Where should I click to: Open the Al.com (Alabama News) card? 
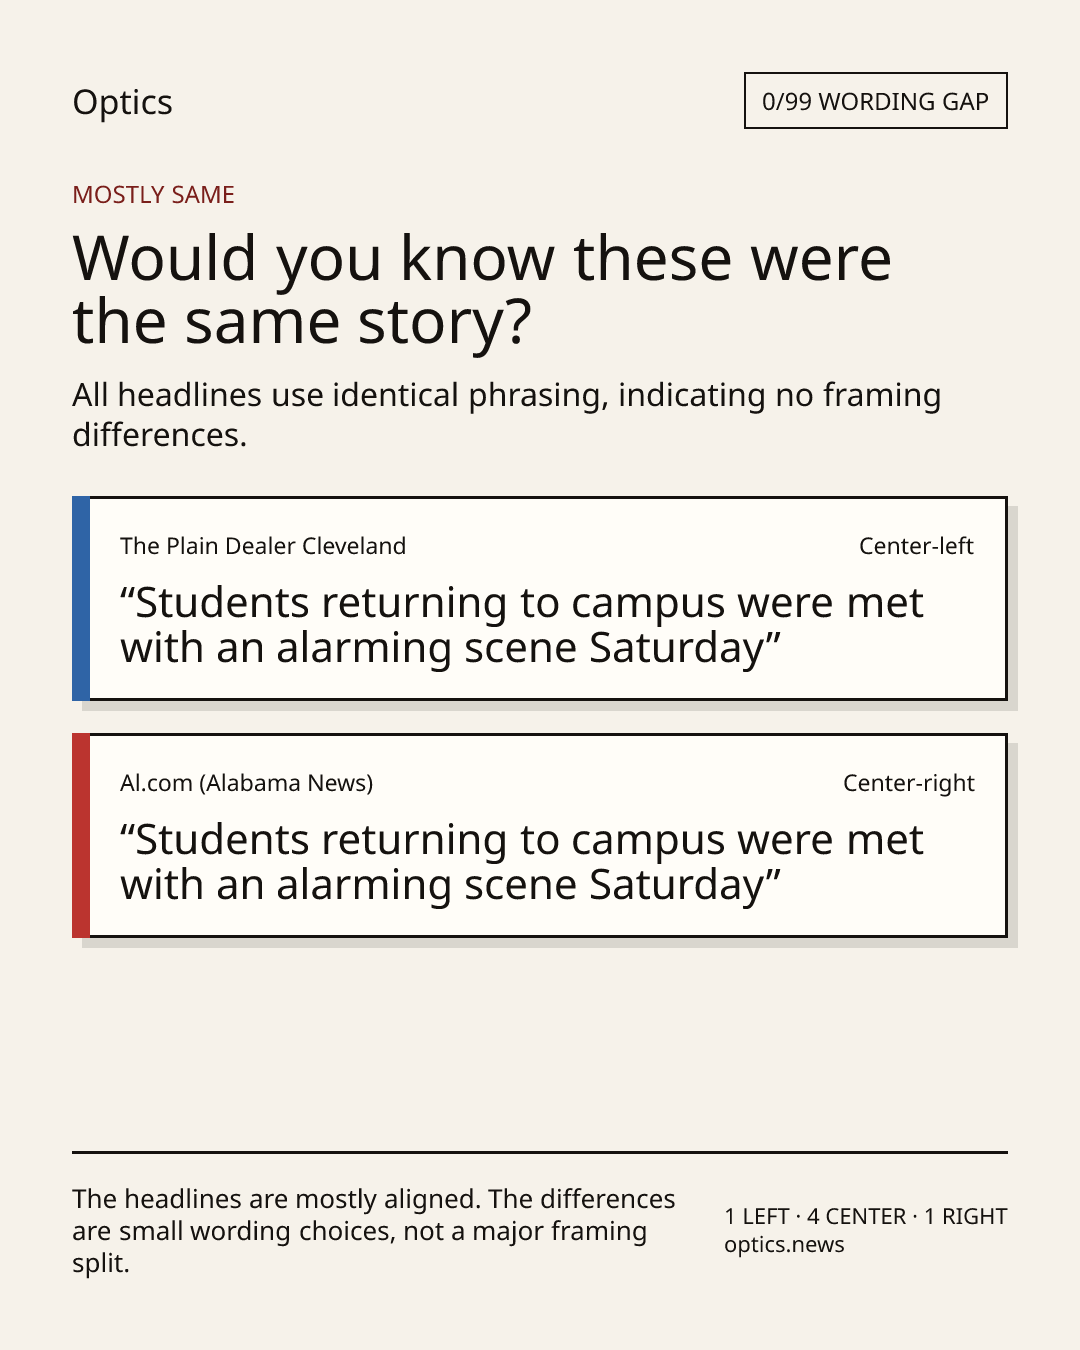(540, 835)
